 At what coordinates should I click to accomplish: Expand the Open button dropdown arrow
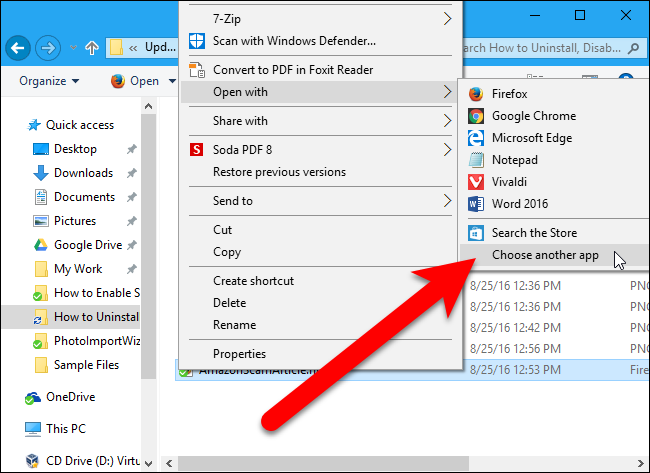pos(172,81)
